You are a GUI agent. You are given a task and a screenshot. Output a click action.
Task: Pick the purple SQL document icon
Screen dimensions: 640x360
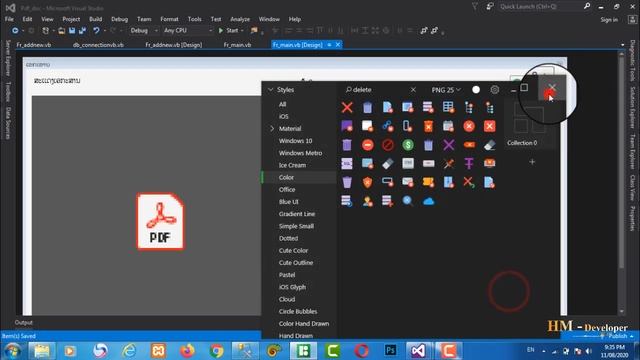347,163
